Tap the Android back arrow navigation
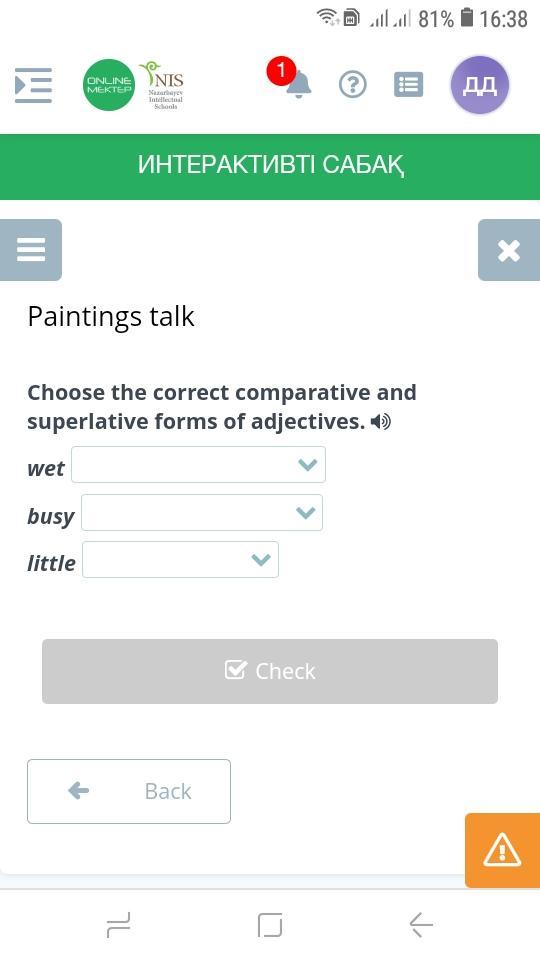Viewport: 540px width, 960px height. pos(421,924)
